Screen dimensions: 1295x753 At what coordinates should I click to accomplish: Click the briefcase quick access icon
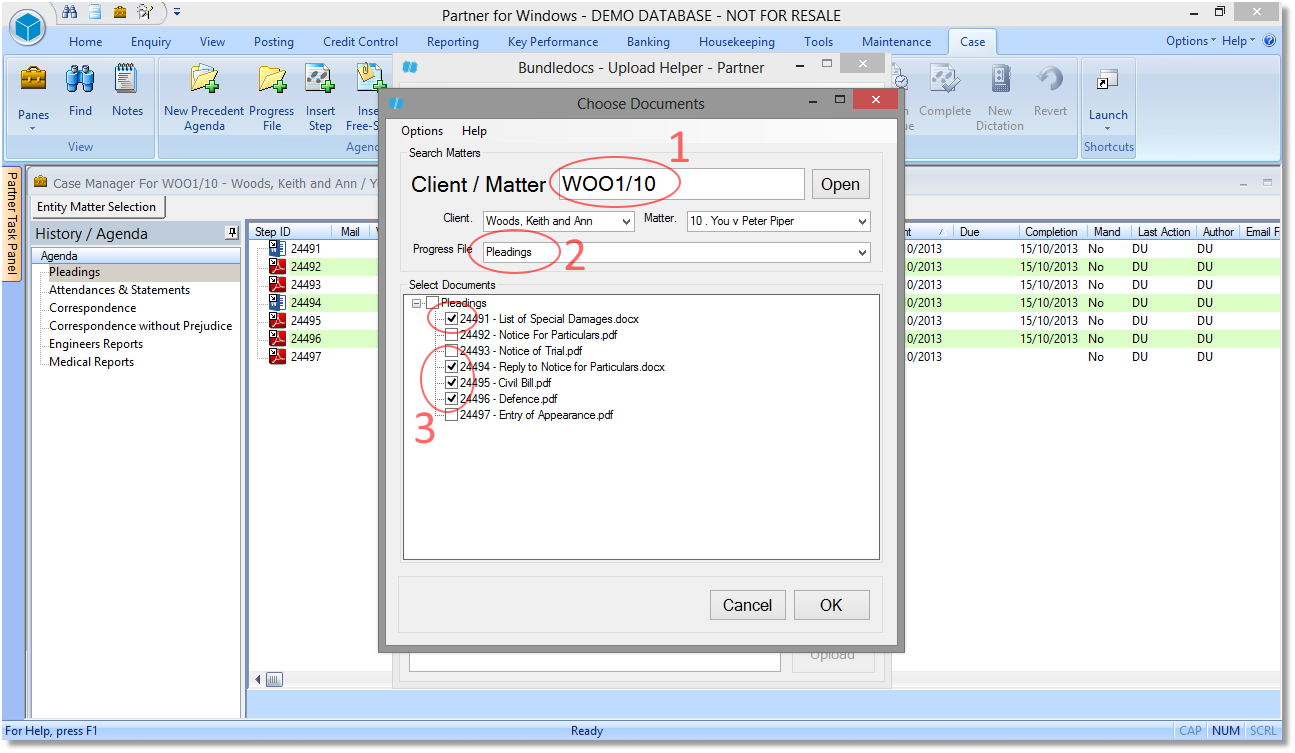(120, 12)
